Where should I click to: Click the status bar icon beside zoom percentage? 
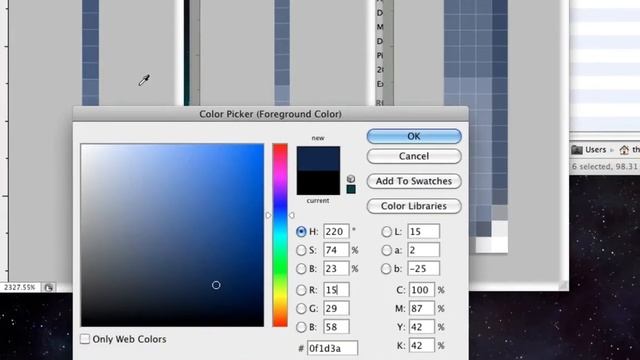(49, 288)
